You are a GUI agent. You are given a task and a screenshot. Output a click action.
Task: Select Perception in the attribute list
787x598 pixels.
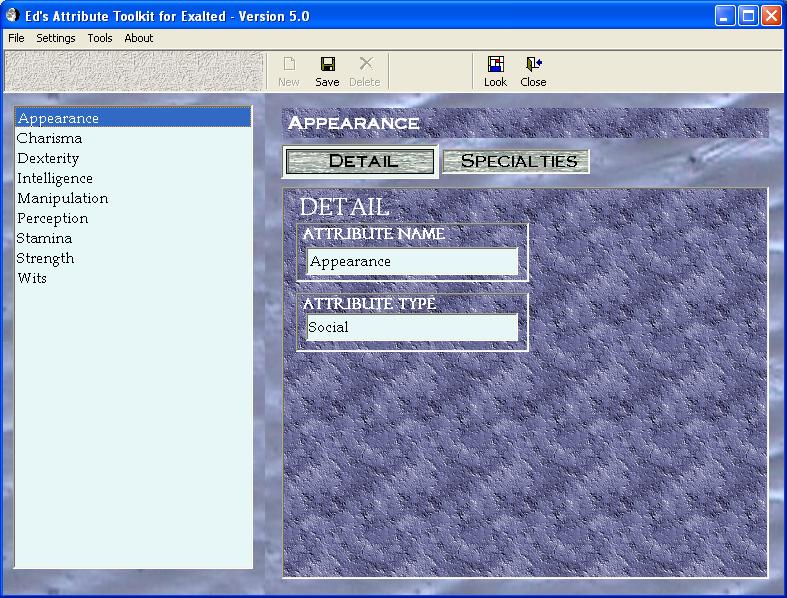133,218
